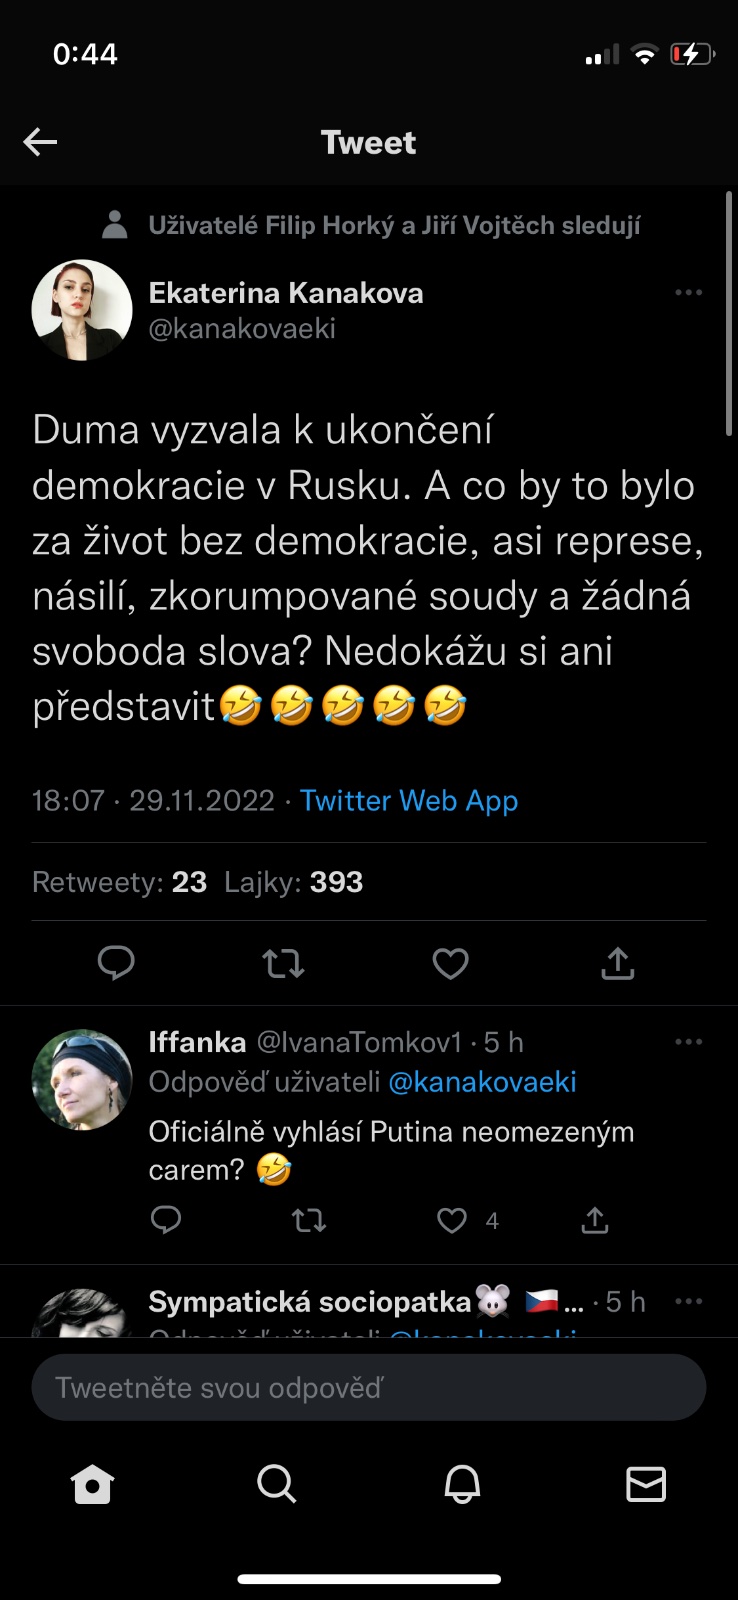Like Iffanka's reply
This screenshot has width=738, height=1600.
[x=452, y=1220]
